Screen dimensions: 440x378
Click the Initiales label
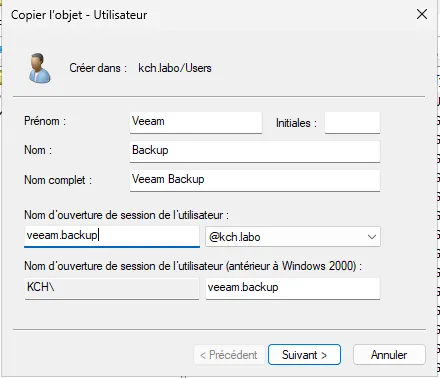(x=296, y=123)
